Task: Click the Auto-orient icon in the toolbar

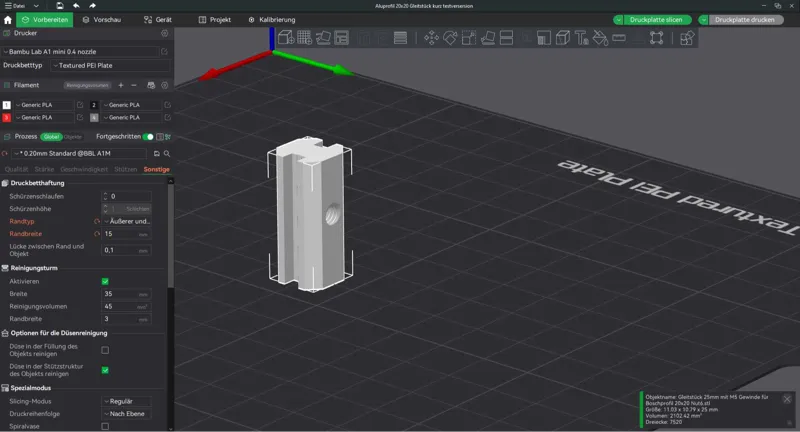Action: pyautogui.click(x=323, y=38)
